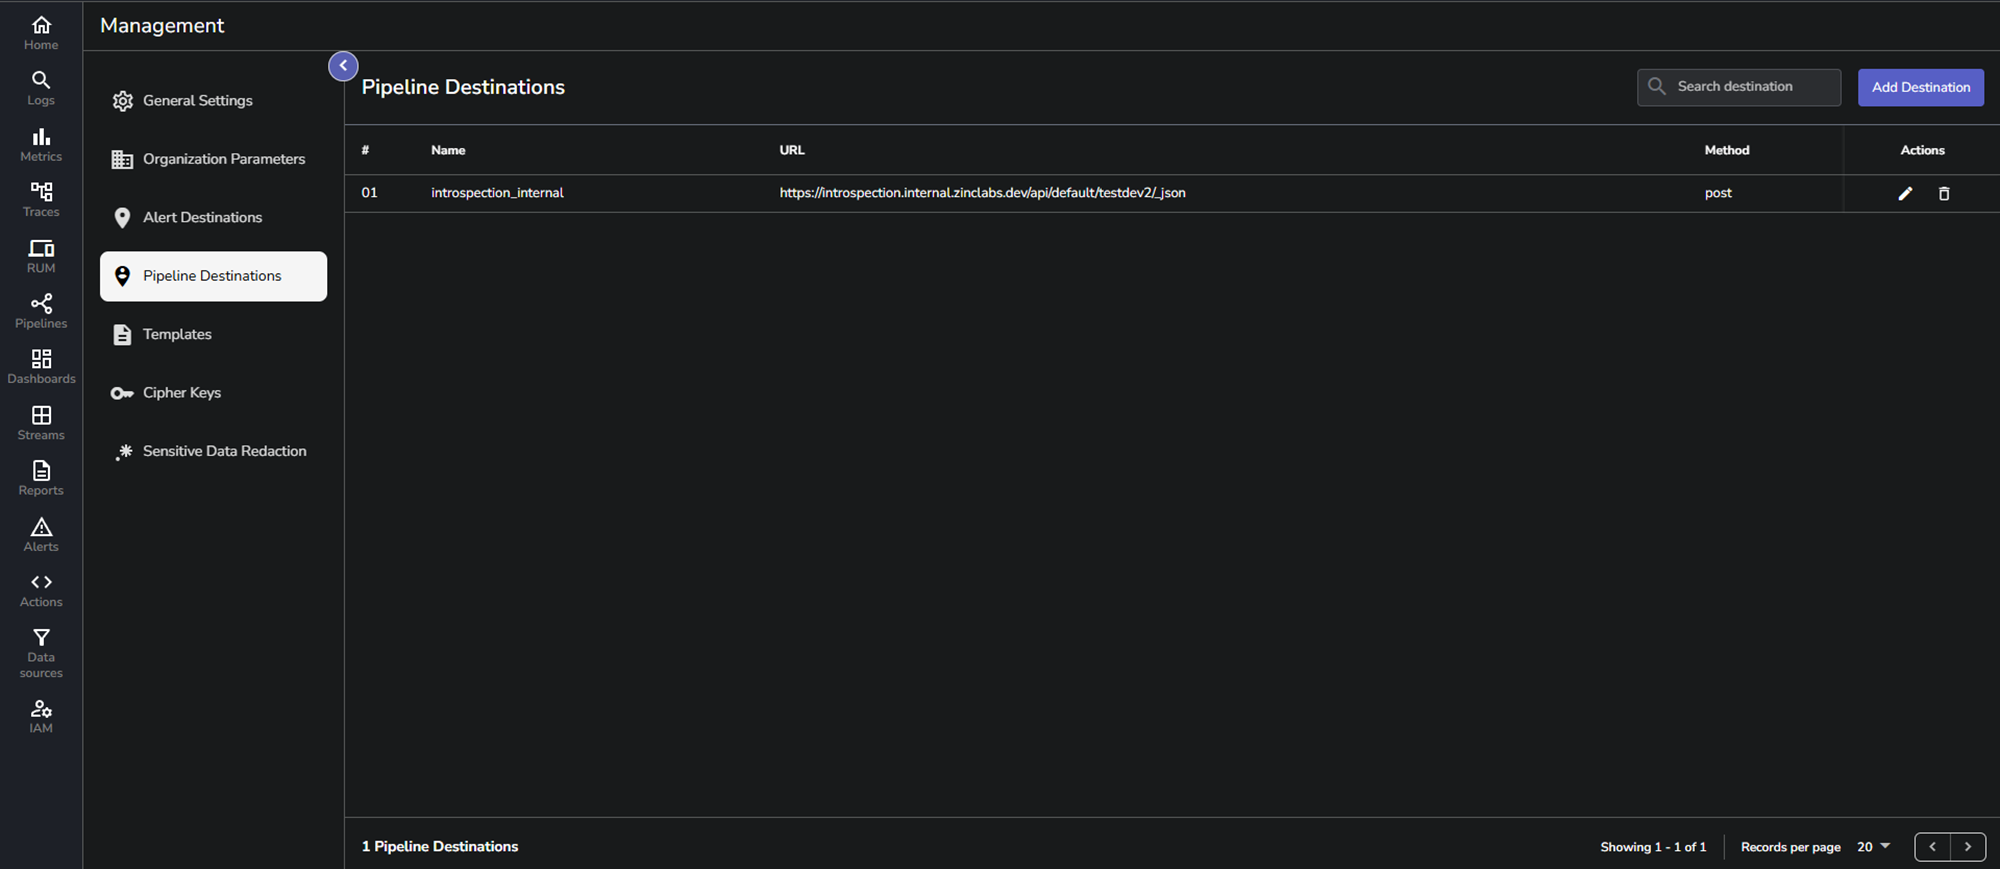
Task: Open the Dashboards view
Action: click(41, 366)
